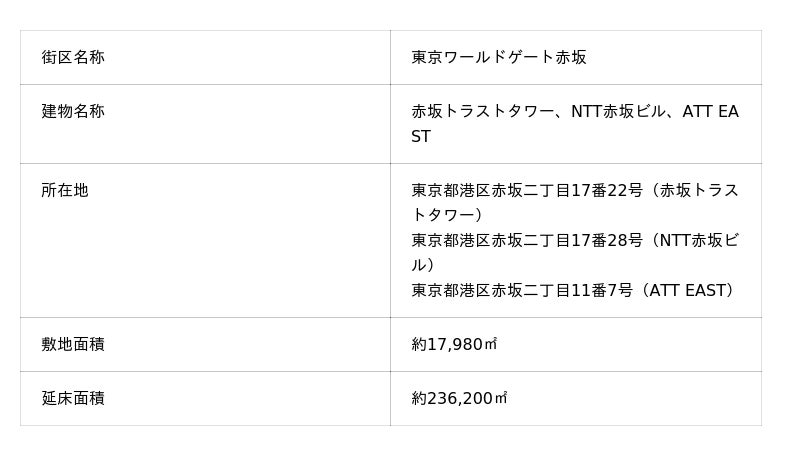
Task: Click the wrapped ル） address line
Action: [x=423, y=266]
